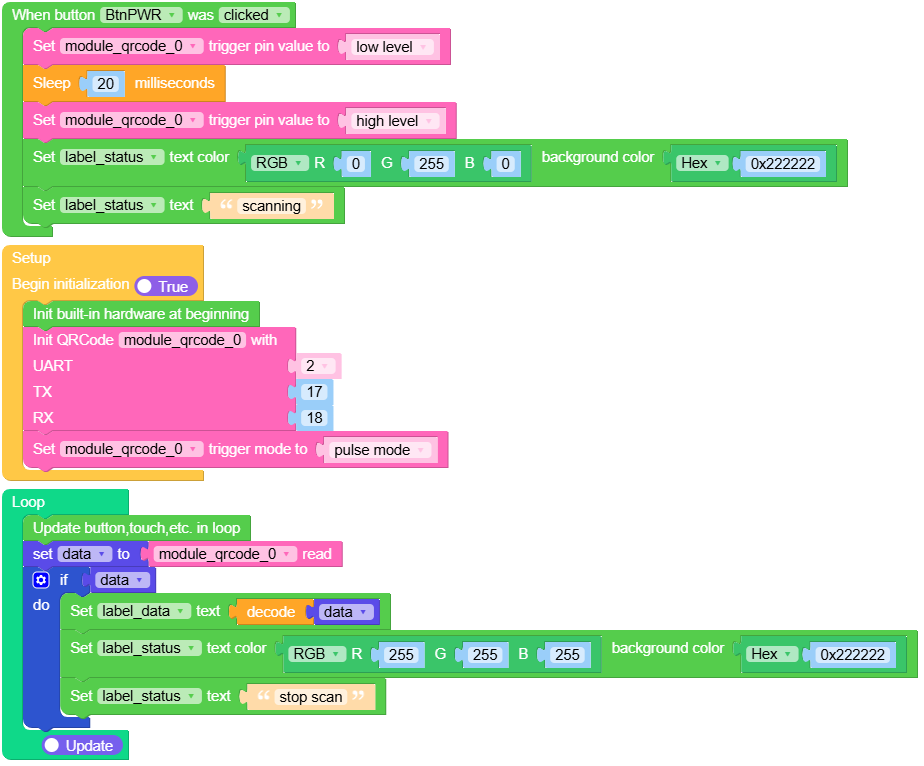
Task: Open the data dropdown in the if condition
Action: (121, 580)
